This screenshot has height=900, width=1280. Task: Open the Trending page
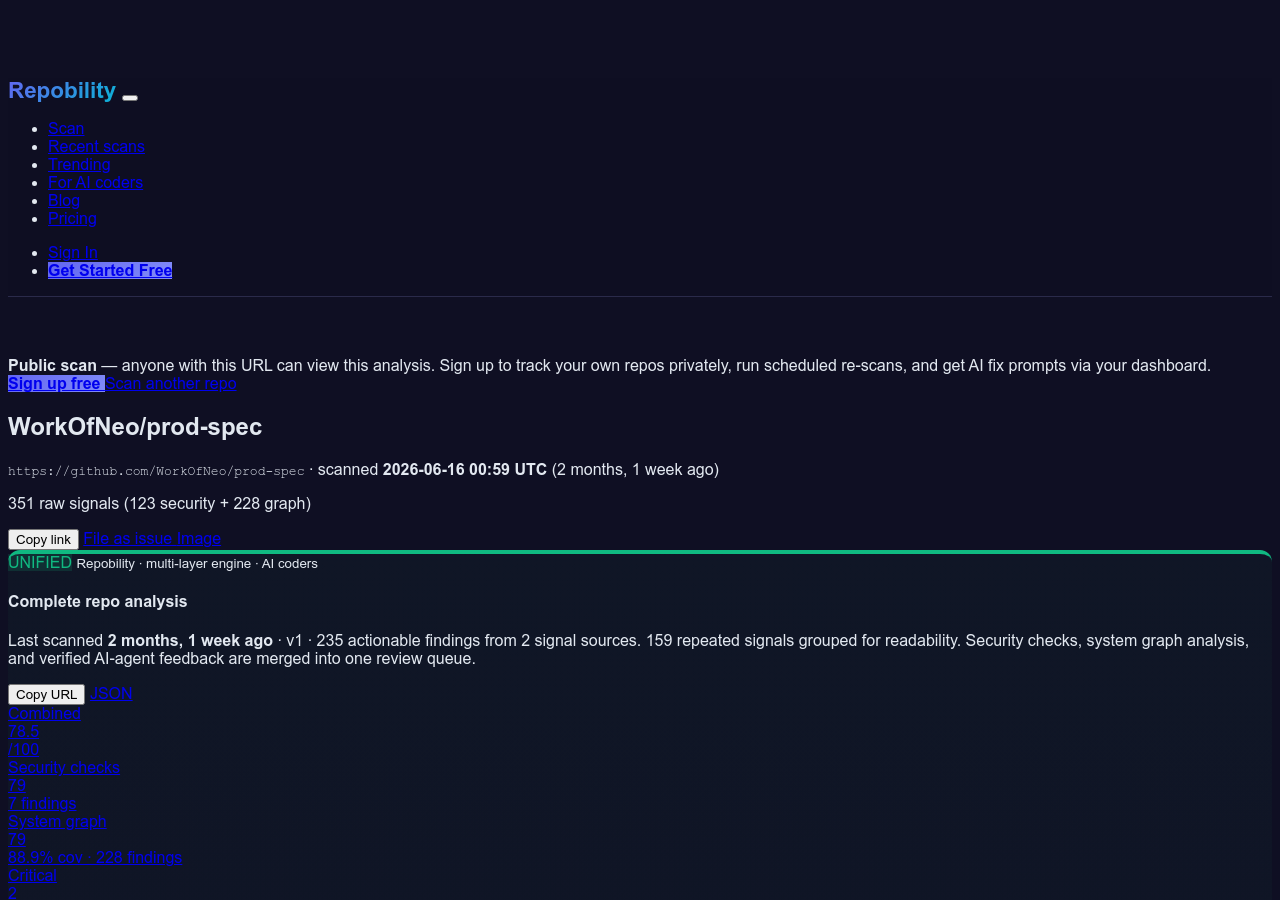(79, 164)
